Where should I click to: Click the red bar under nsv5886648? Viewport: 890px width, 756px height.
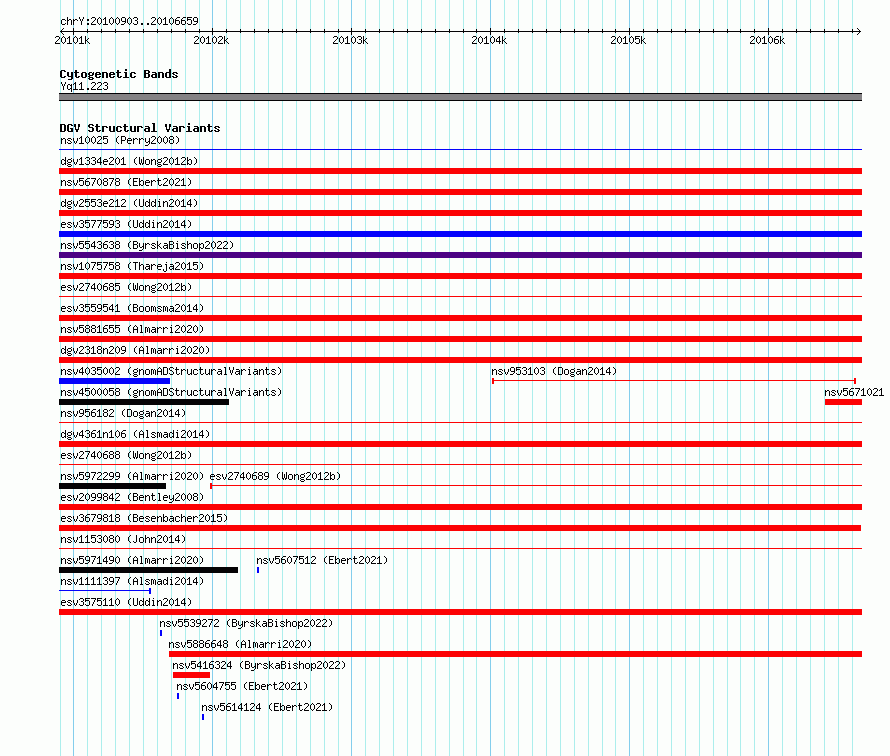click(515, 654)
